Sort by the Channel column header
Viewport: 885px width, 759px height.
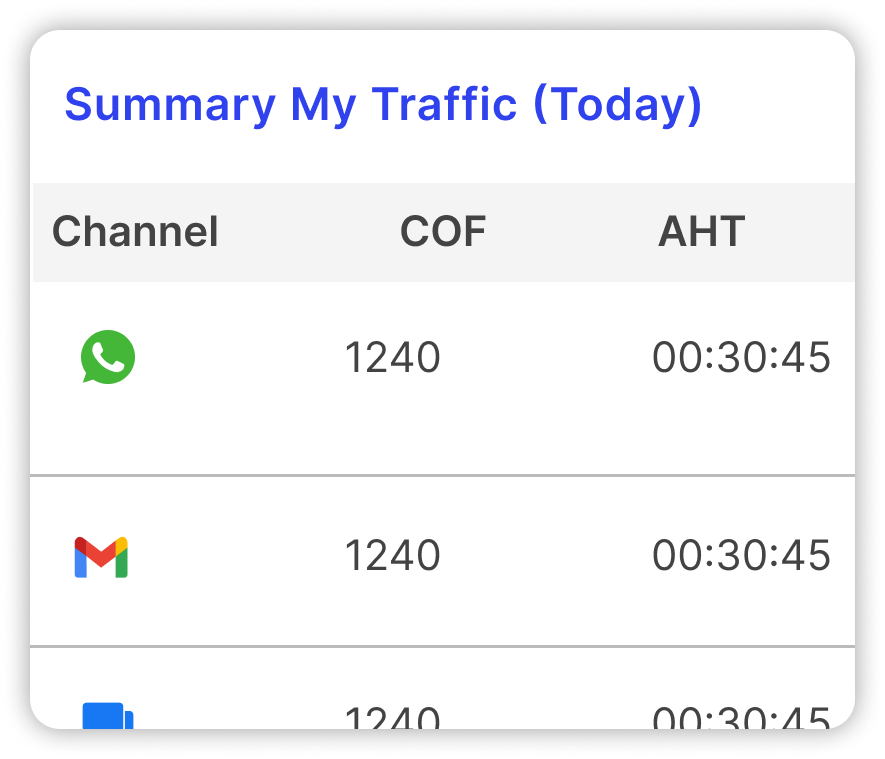(x=135, y=231)
